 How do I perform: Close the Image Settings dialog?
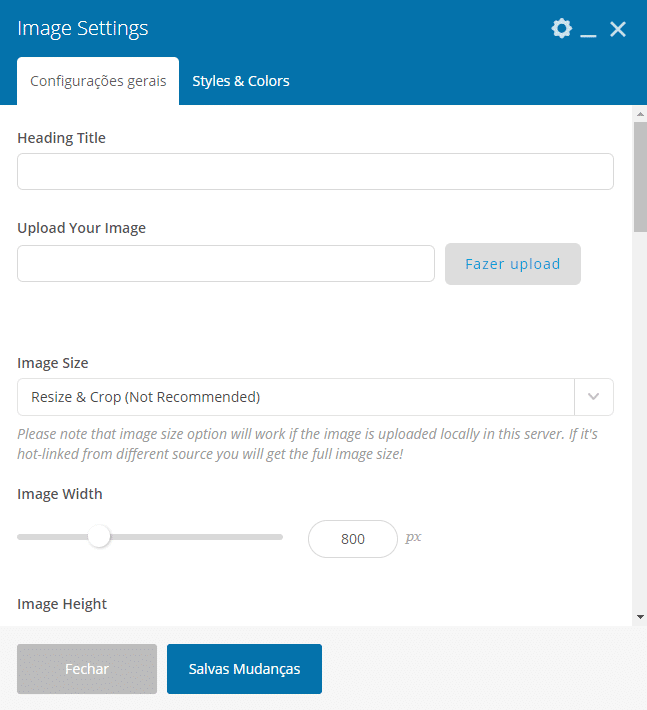click(x=618, y=29)
